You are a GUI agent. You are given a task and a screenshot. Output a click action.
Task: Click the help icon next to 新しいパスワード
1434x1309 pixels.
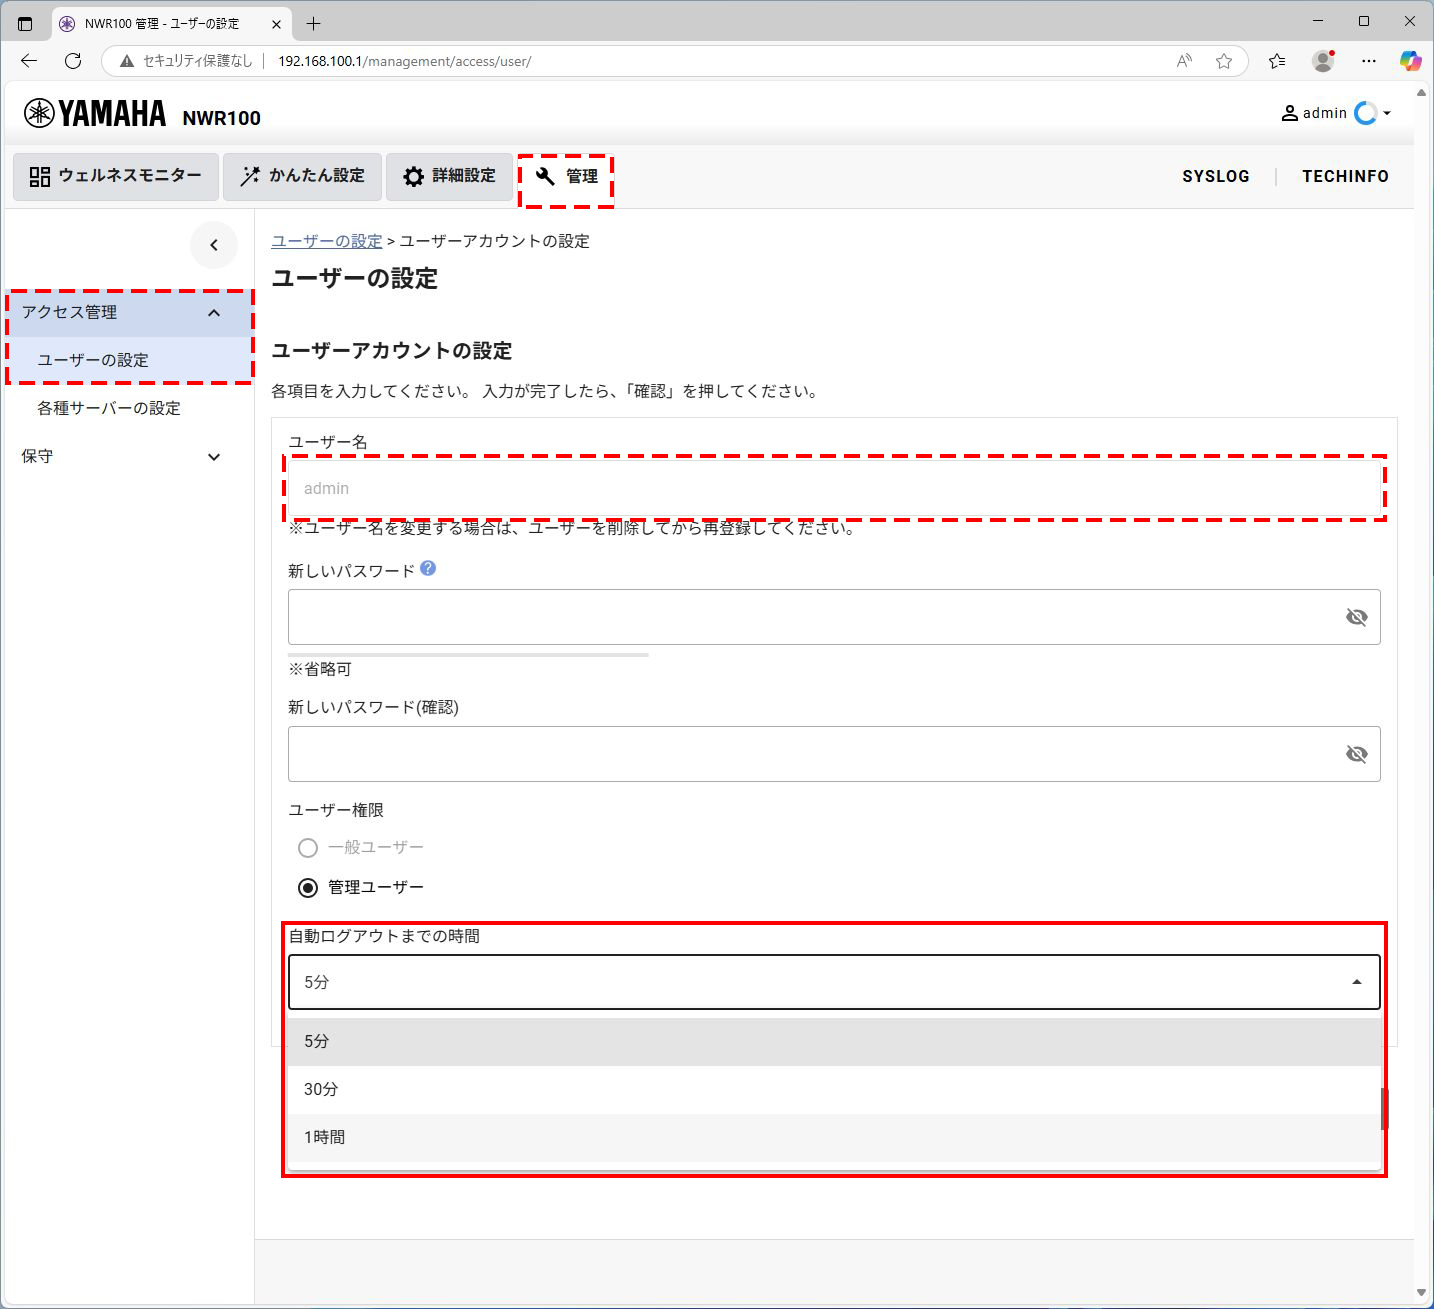[x=428, y=567]
